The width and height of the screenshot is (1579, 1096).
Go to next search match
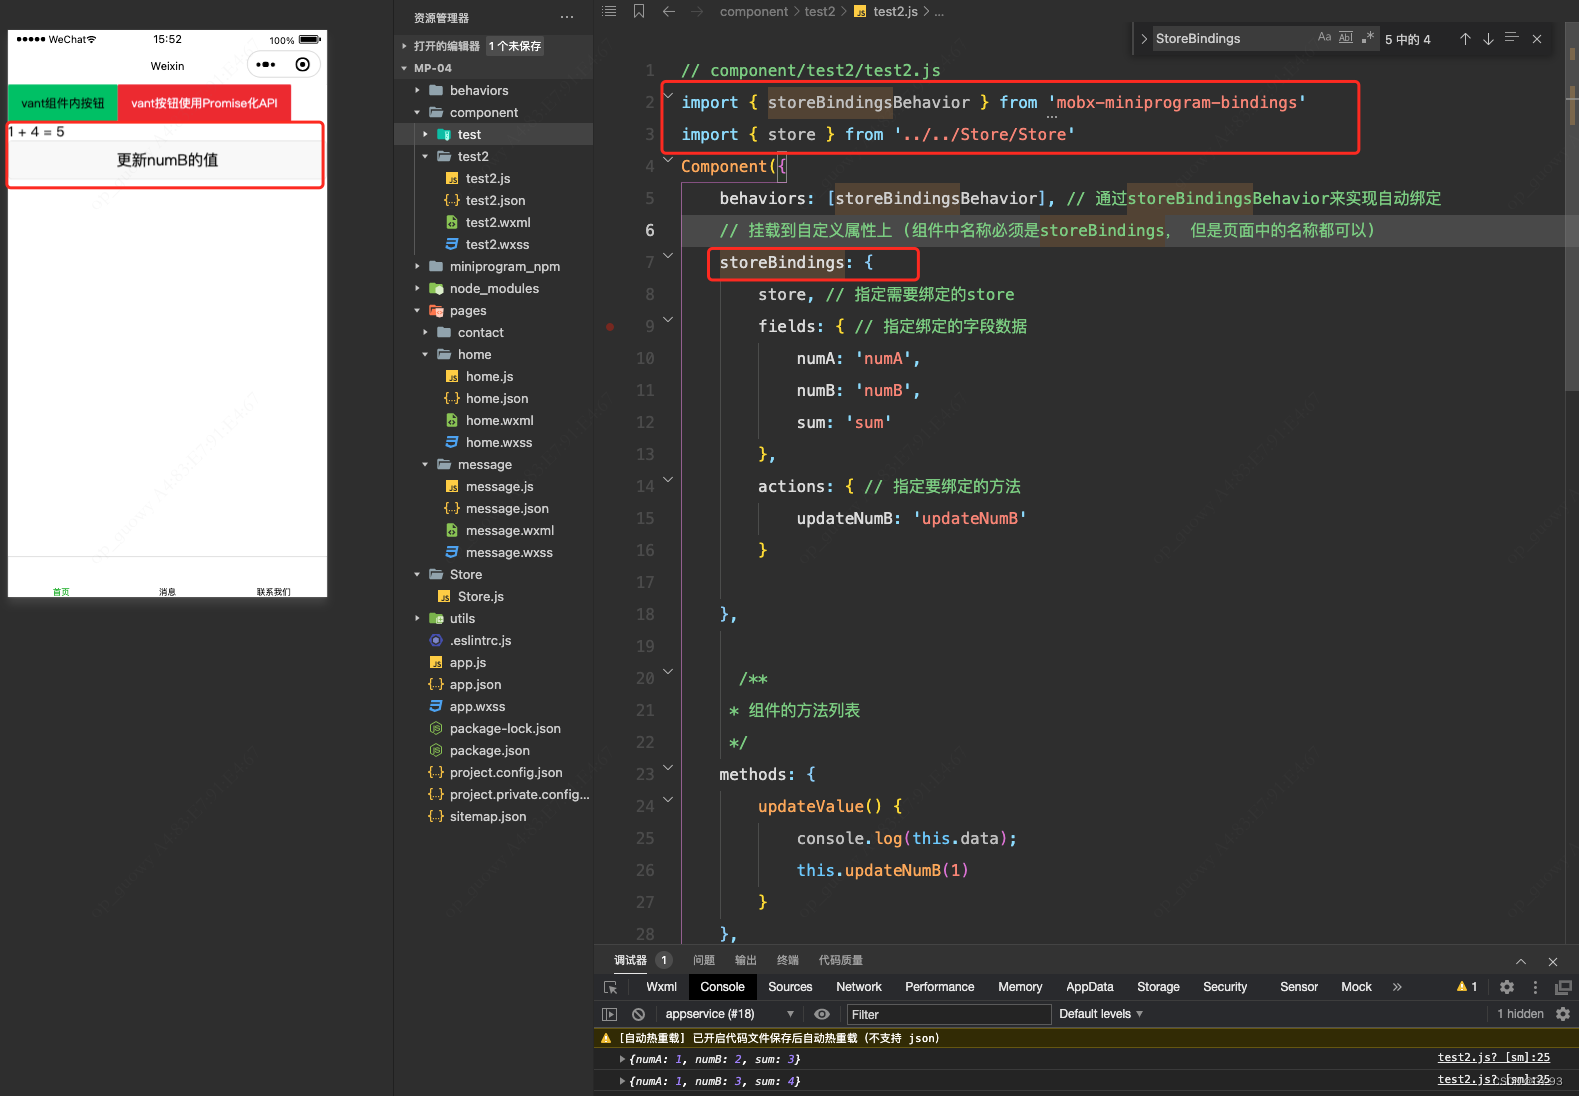pos(1488,39)
